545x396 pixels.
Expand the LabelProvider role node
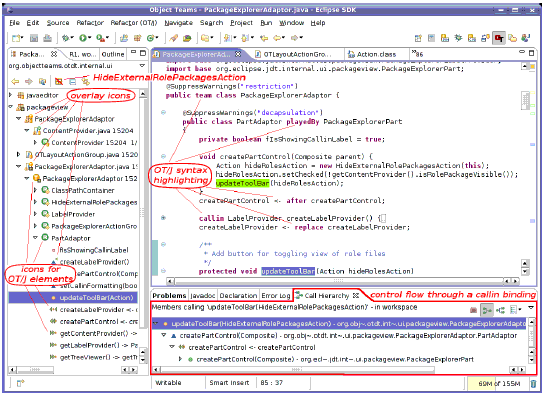[x=35, y=214]
